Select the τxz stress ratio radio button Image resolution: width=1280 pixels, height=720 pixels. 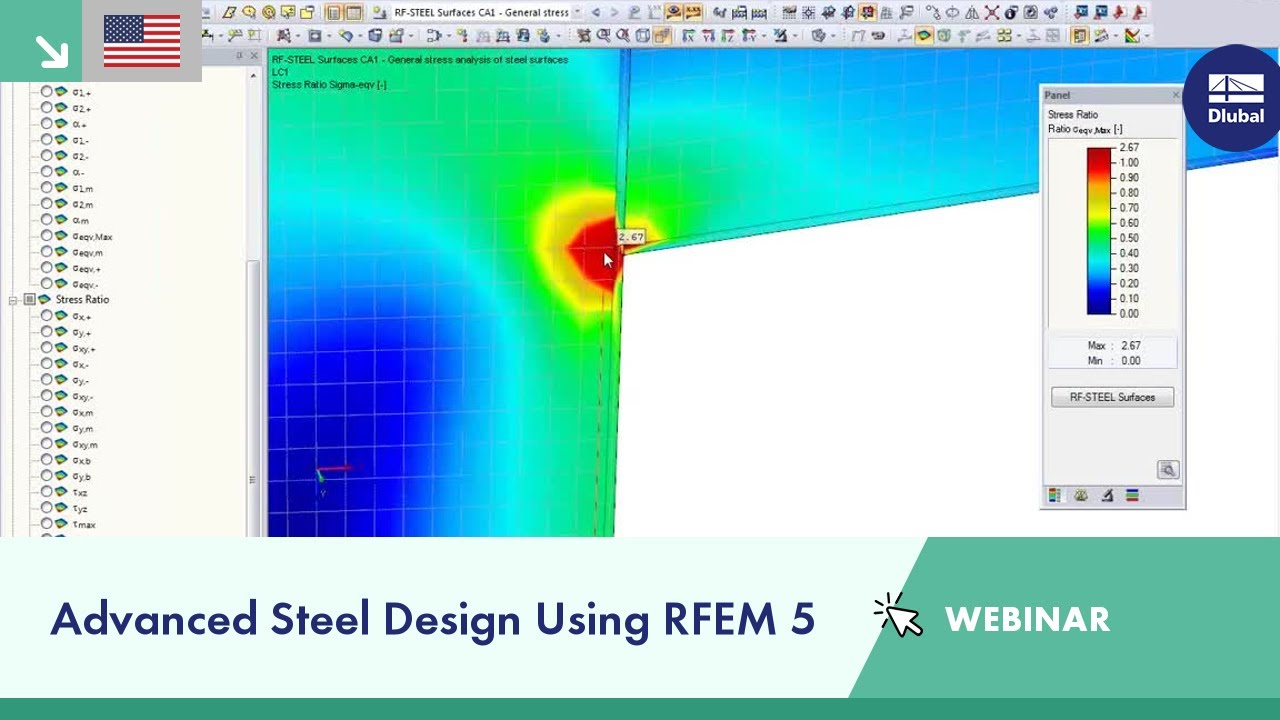46,493
